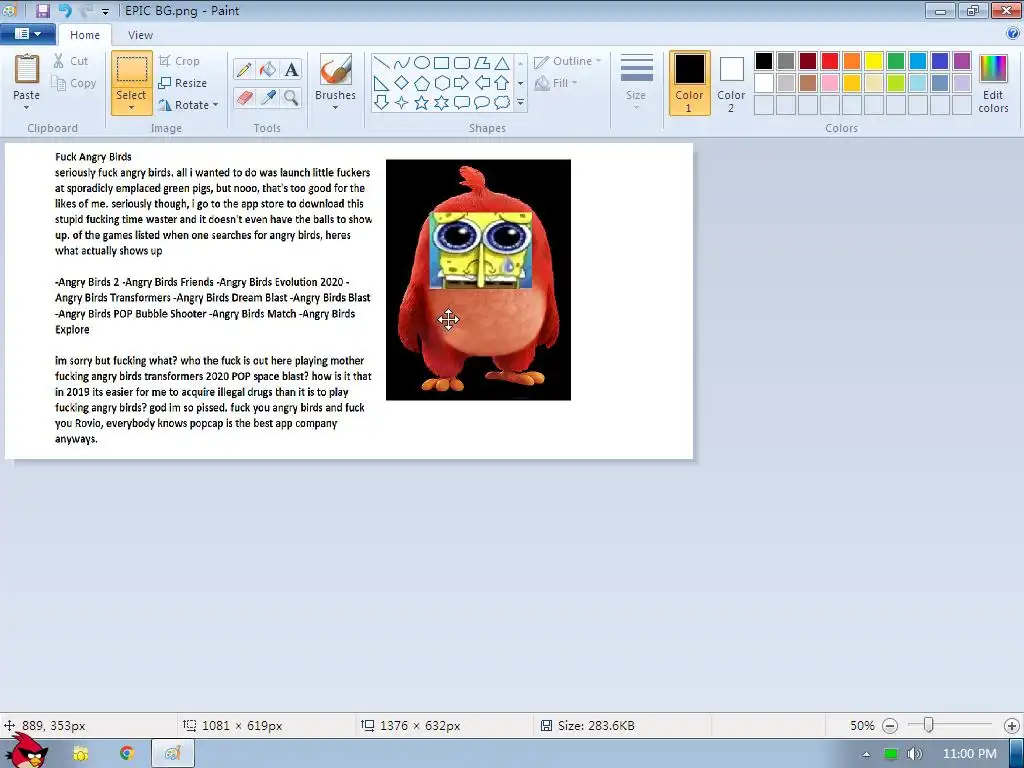Select the Pencil tool
Screen dimensions: 1024x768
(244, 69)
